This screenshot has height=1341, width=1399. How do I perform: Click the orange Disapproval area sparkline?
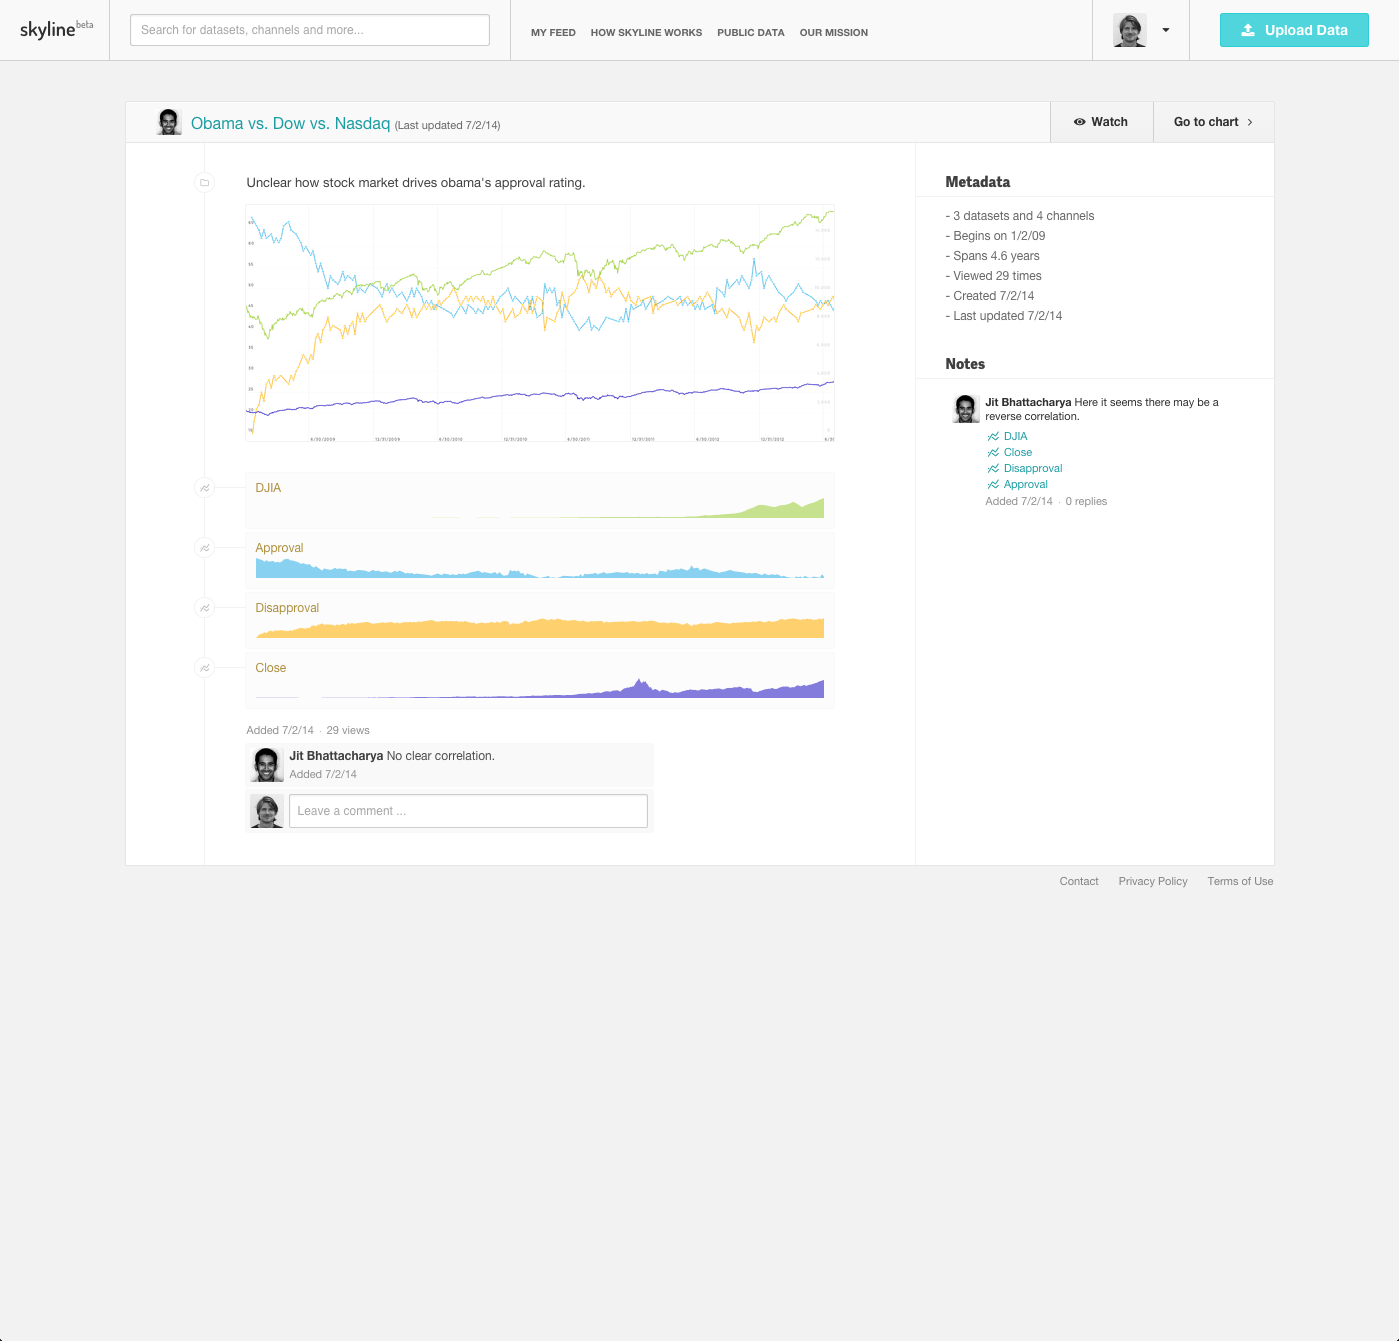point(540,628)
